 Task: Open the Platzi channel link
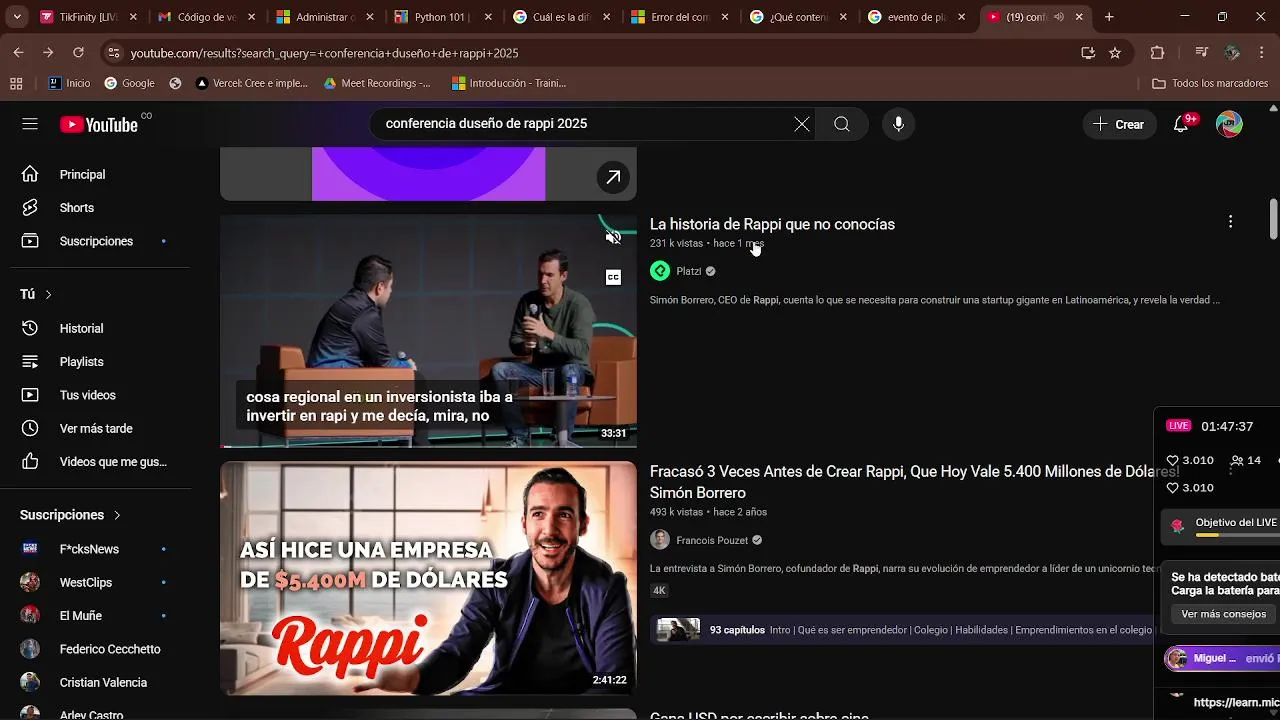(x=689, y=271)
